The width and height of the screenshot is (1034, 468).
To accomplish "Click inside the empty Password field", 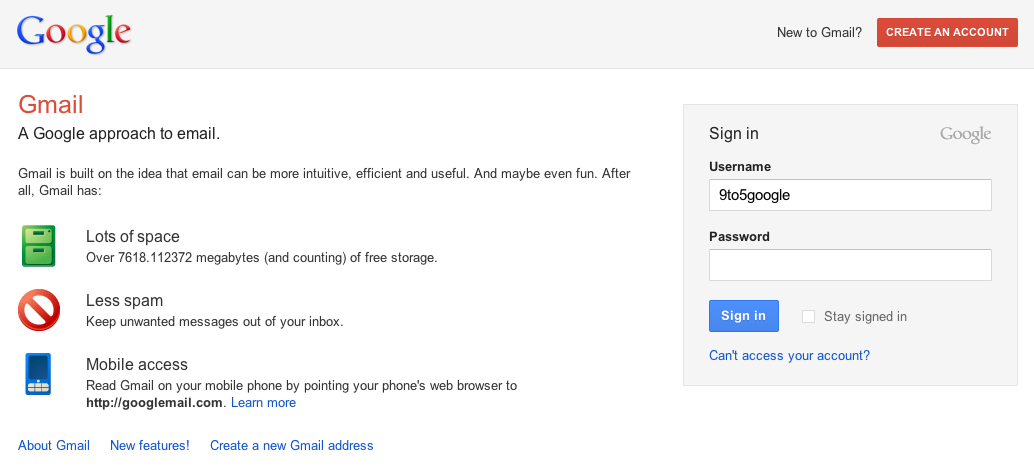I will 849,265.
